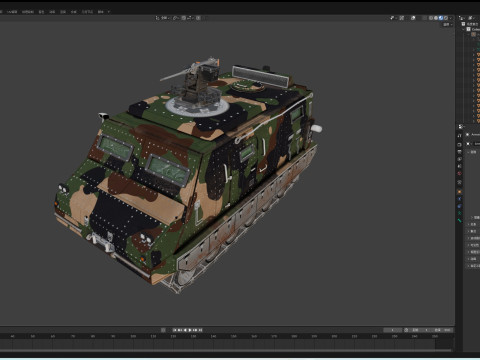Add a new workspace tab

point(109,12)
